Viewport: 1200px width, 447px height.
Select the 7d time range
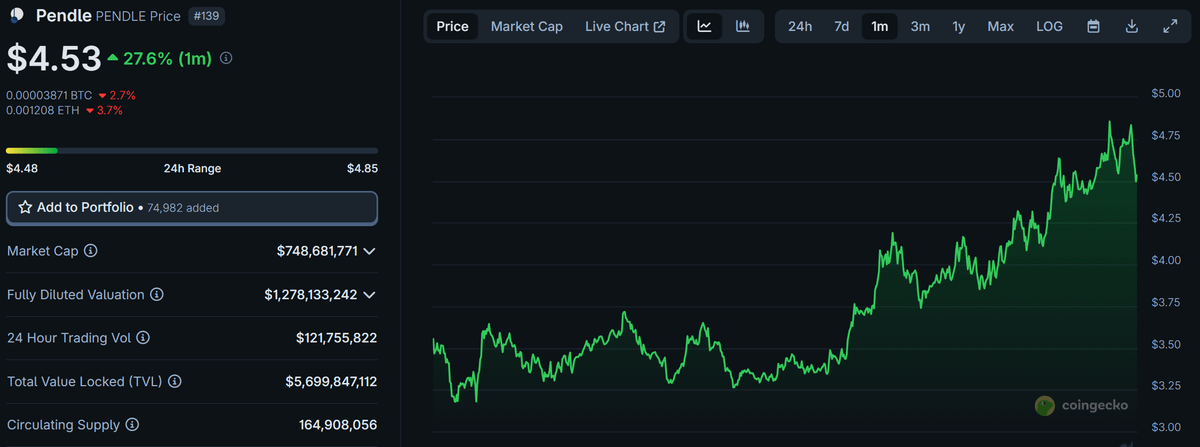click(x=842, y=26)
